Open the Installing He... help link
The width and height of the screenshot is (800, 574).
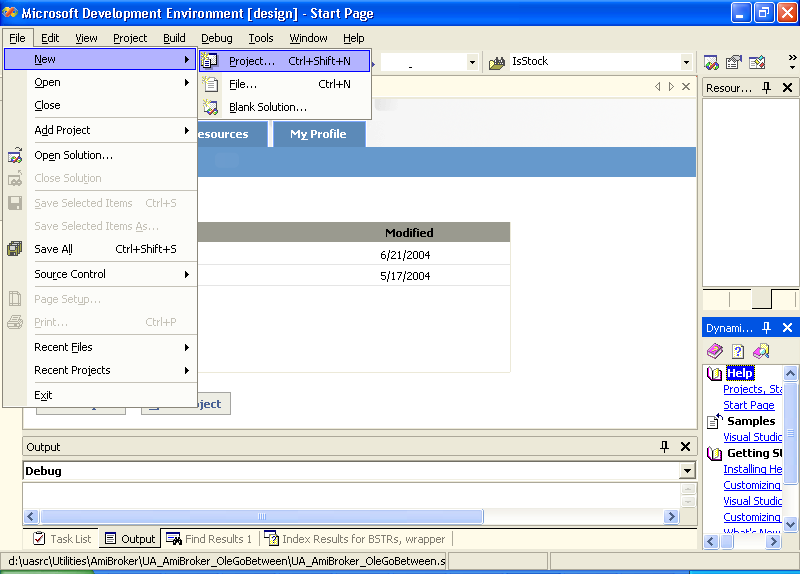753,469
